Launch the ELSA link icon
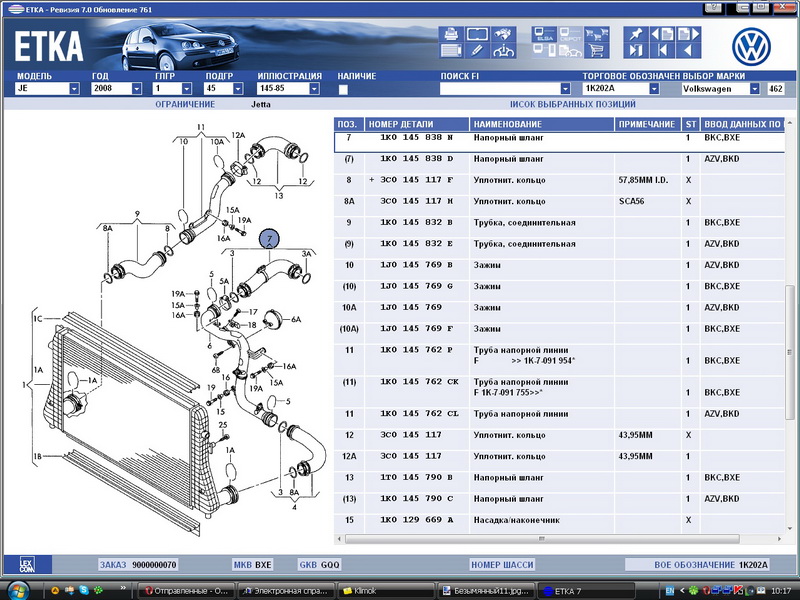 tap(544, 35)
